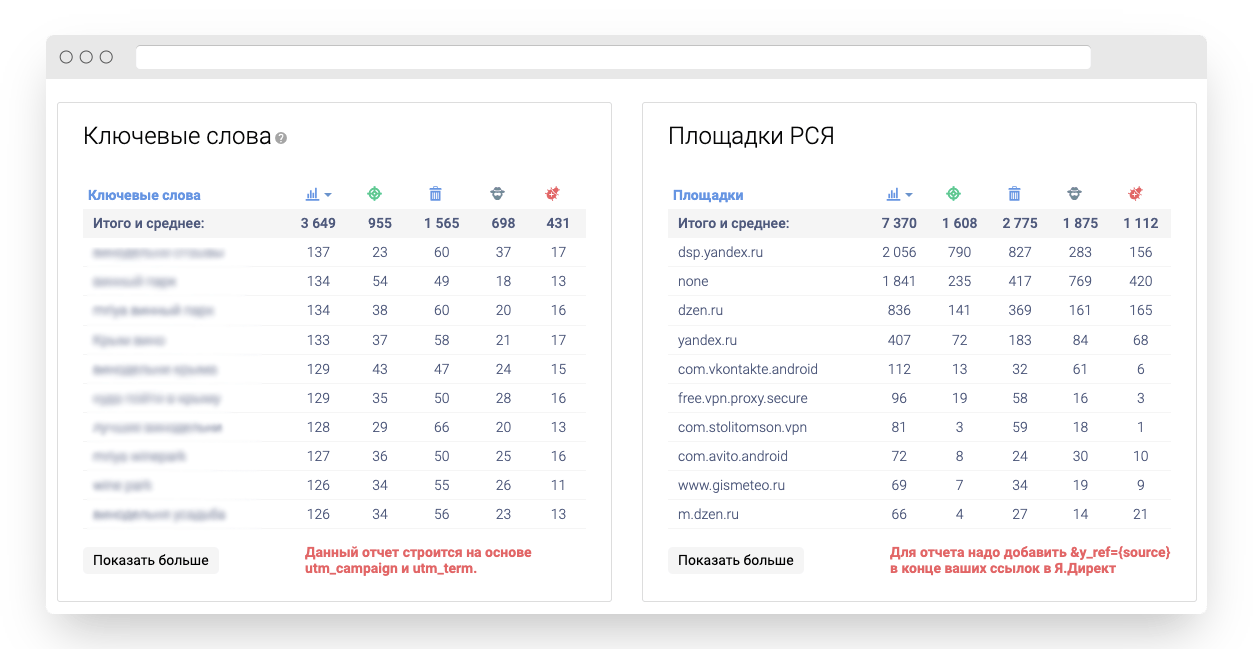Screen dimensions: 1253x649
Task: Select the dzen.ru row name
Action: coord(700,310)
